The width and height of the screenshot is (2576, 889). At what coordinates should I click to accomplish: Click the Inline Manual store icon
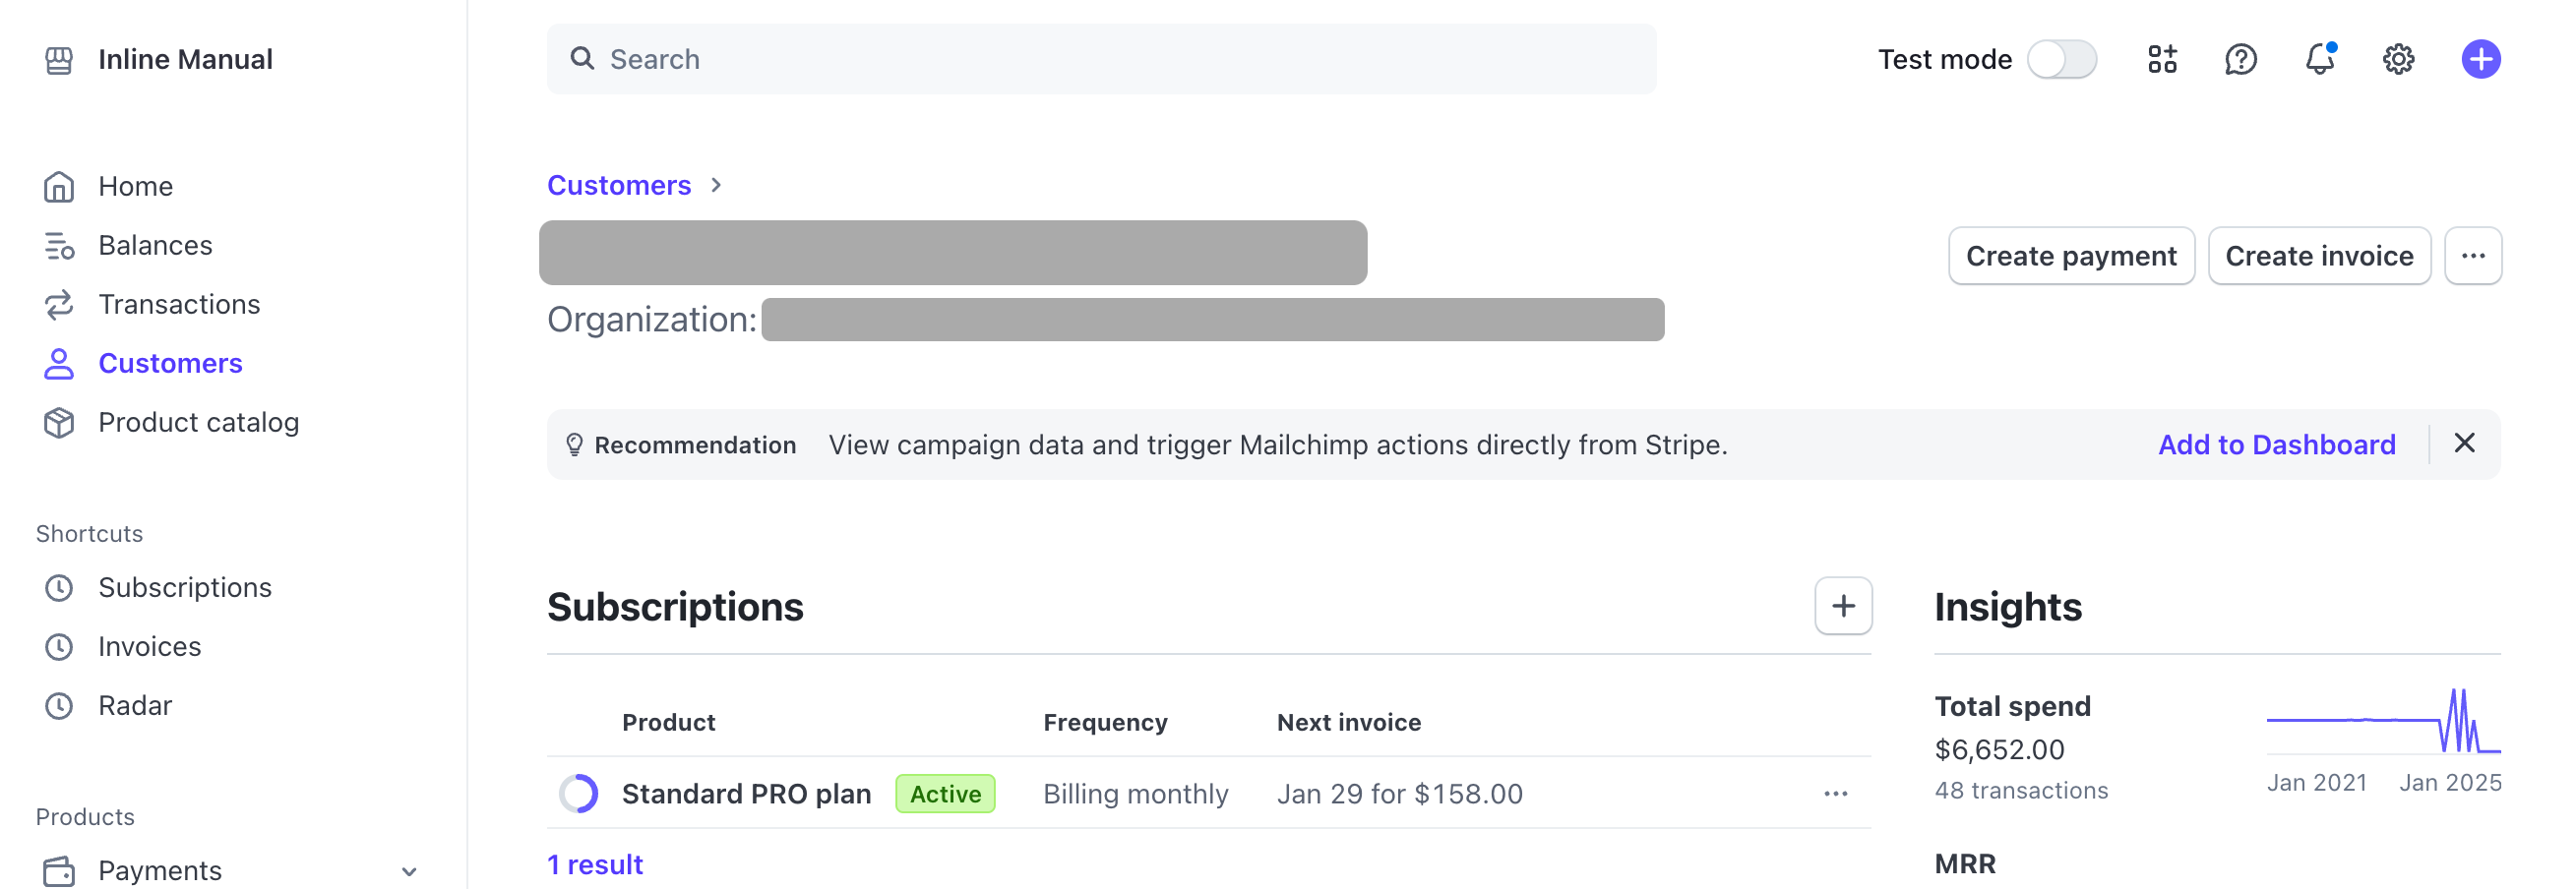(x=59, y=59)
